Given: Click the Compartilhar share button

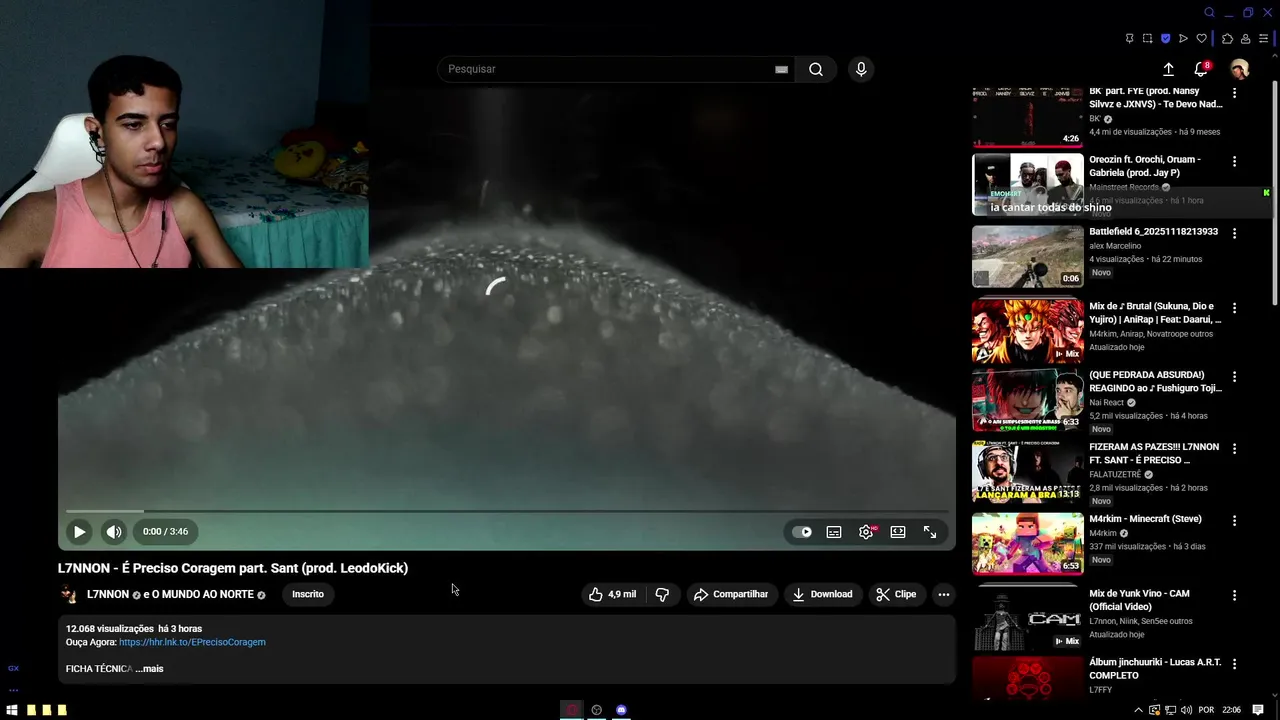Looking at the screenshot, I should pos(731,594).
